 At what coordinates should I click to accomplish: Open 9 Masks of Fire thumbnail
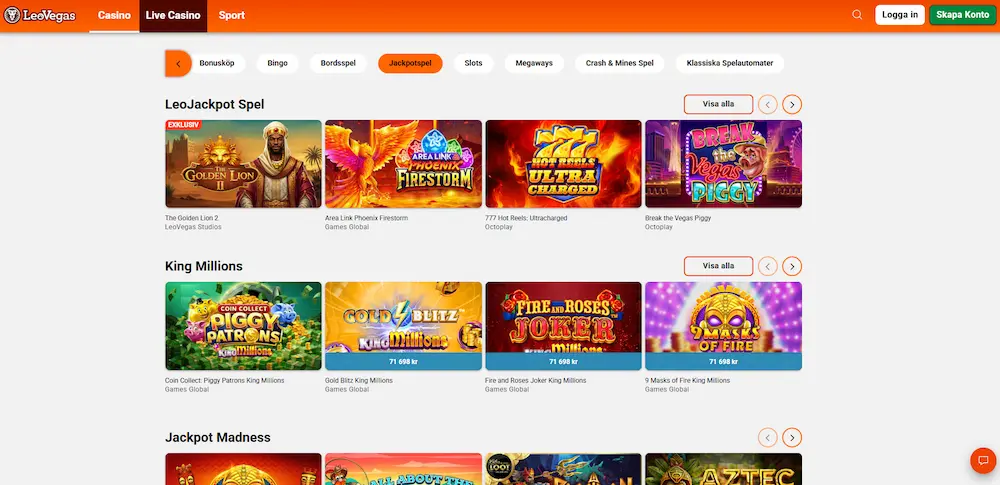point(723,326)
